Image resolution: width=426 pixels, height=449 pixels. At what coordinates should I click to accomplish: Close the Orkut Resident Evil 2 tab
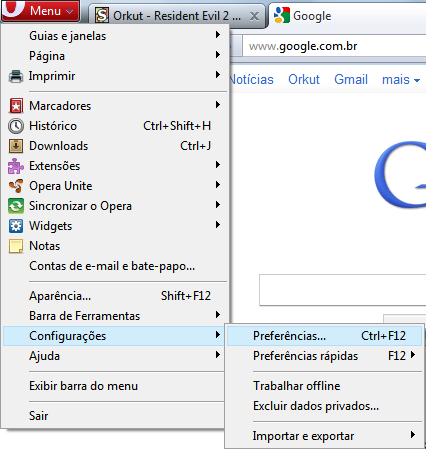(254, 16)
